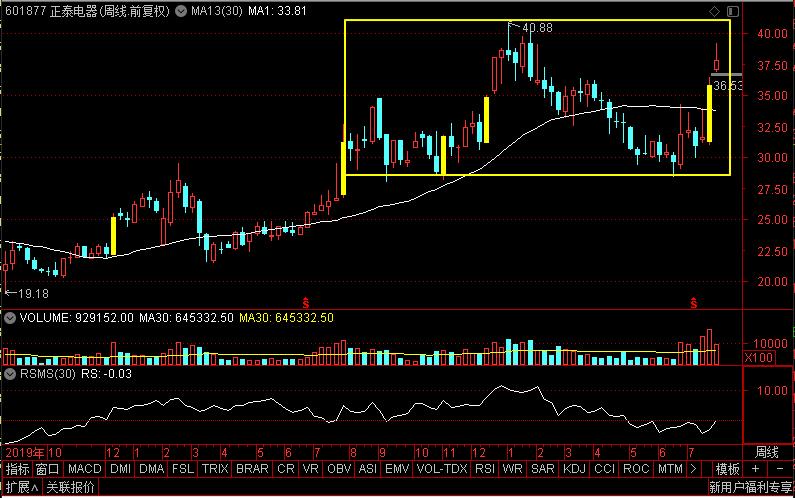
Task: Select the 窗口 tab
Action: pos(48,469)
